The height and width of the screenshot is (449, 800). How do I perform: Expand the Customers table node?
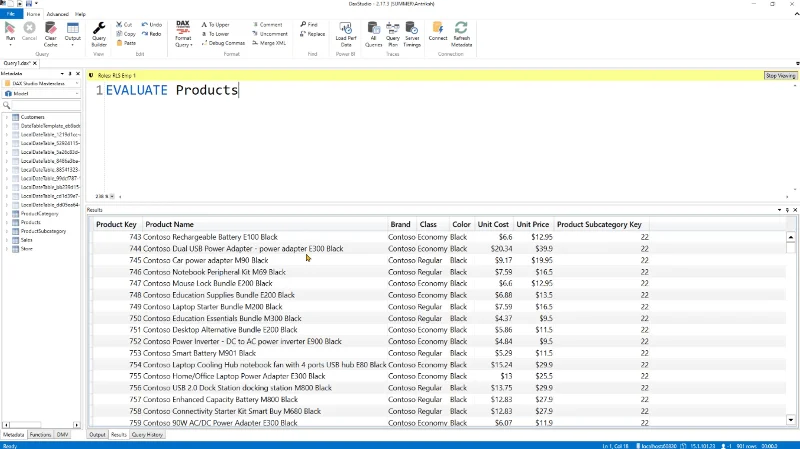tap(7, 117)
